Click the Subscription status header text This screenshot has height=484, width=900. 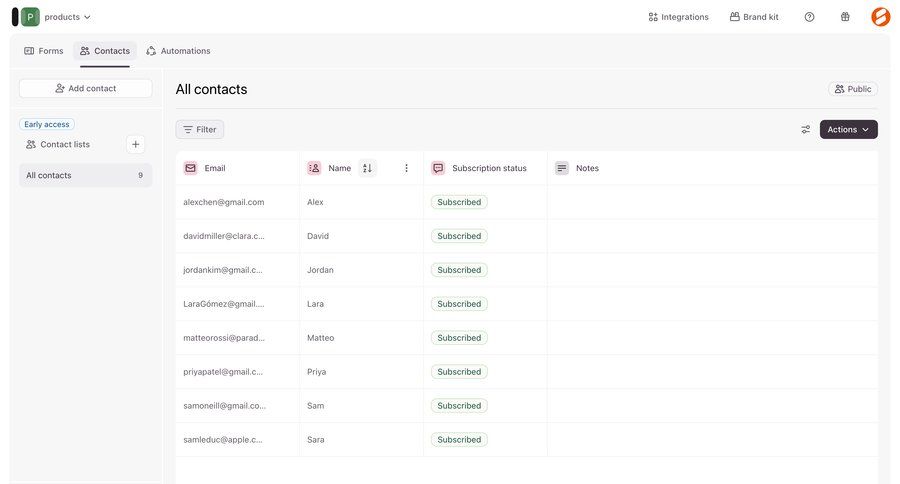[489, 168]
